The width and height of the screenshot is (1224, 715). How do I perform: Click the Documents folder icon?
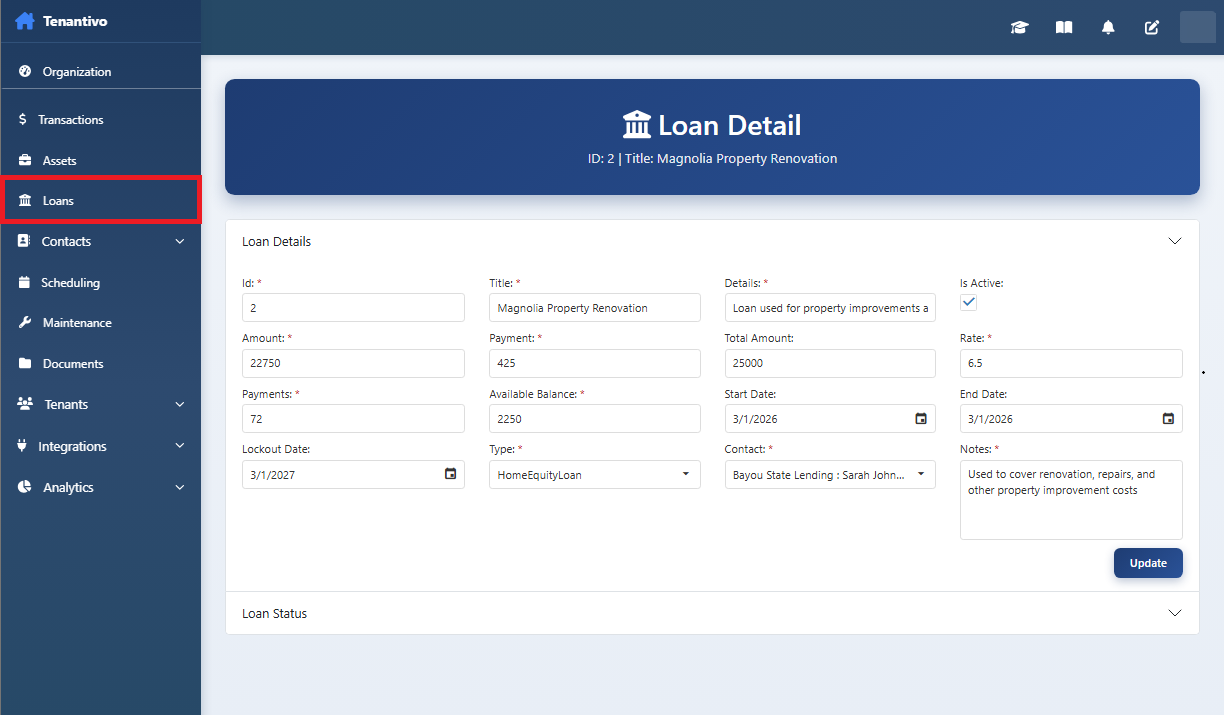[x=25, y=364]
